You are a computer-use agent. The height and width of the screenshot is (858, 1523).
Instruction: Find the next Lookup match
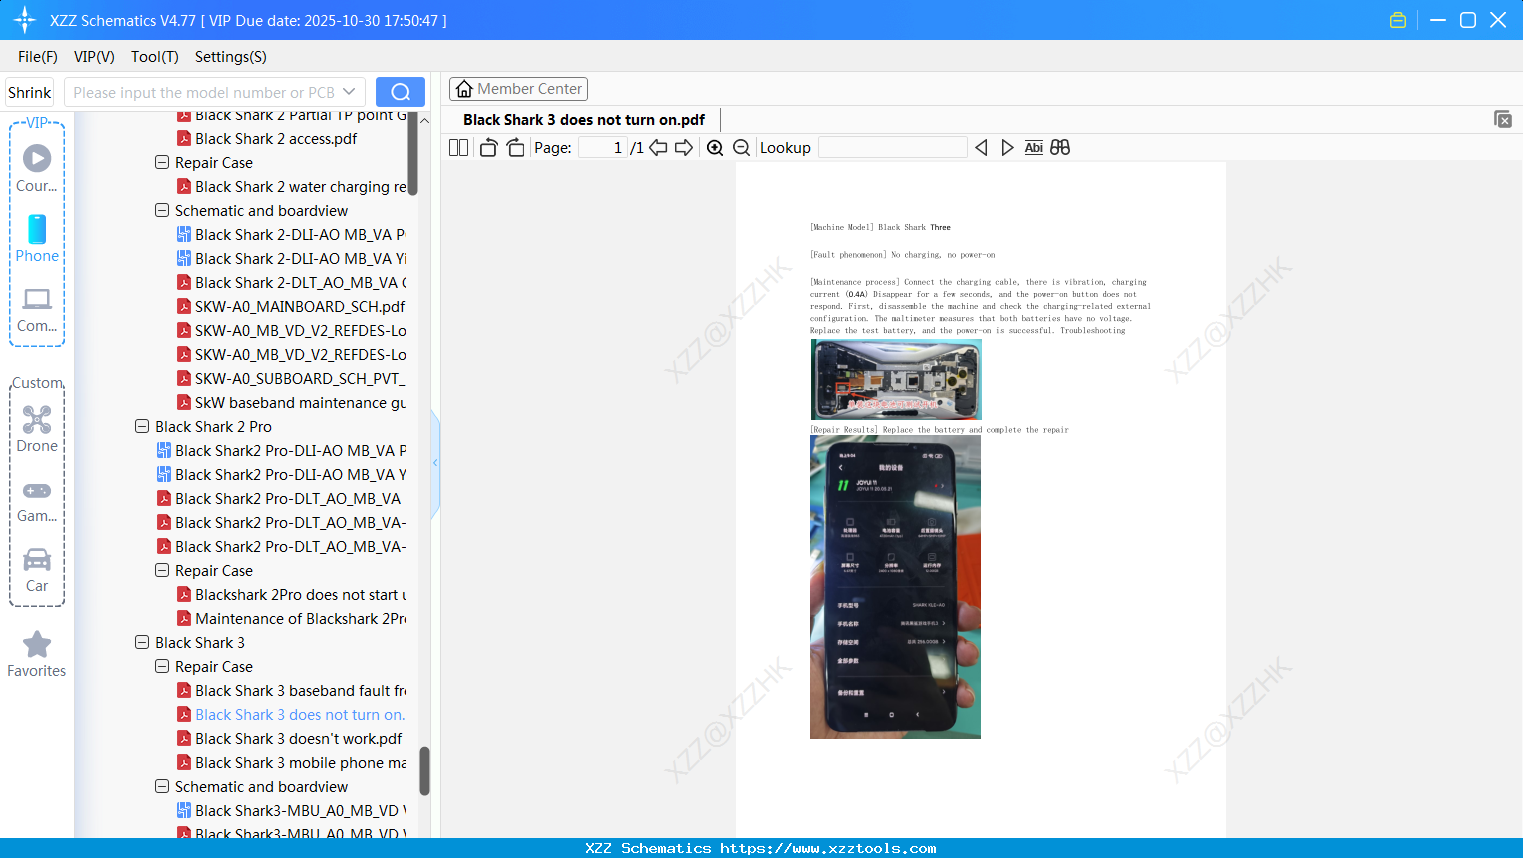pyautogui.click(x=1007, y=148)
